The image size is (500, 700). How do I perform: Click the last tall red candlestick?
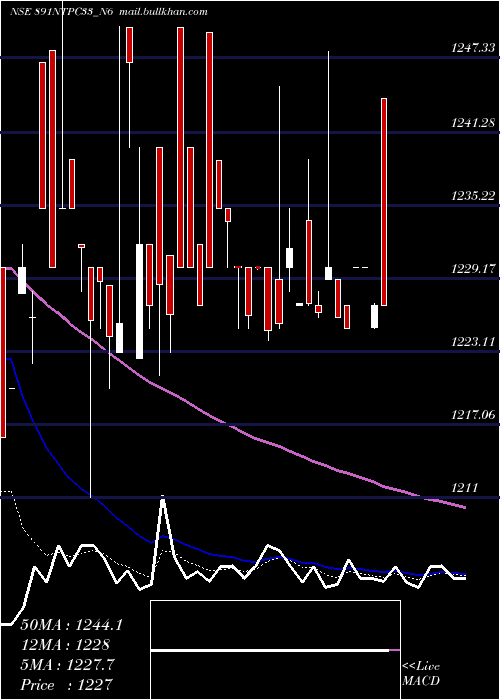click(383, 202)
